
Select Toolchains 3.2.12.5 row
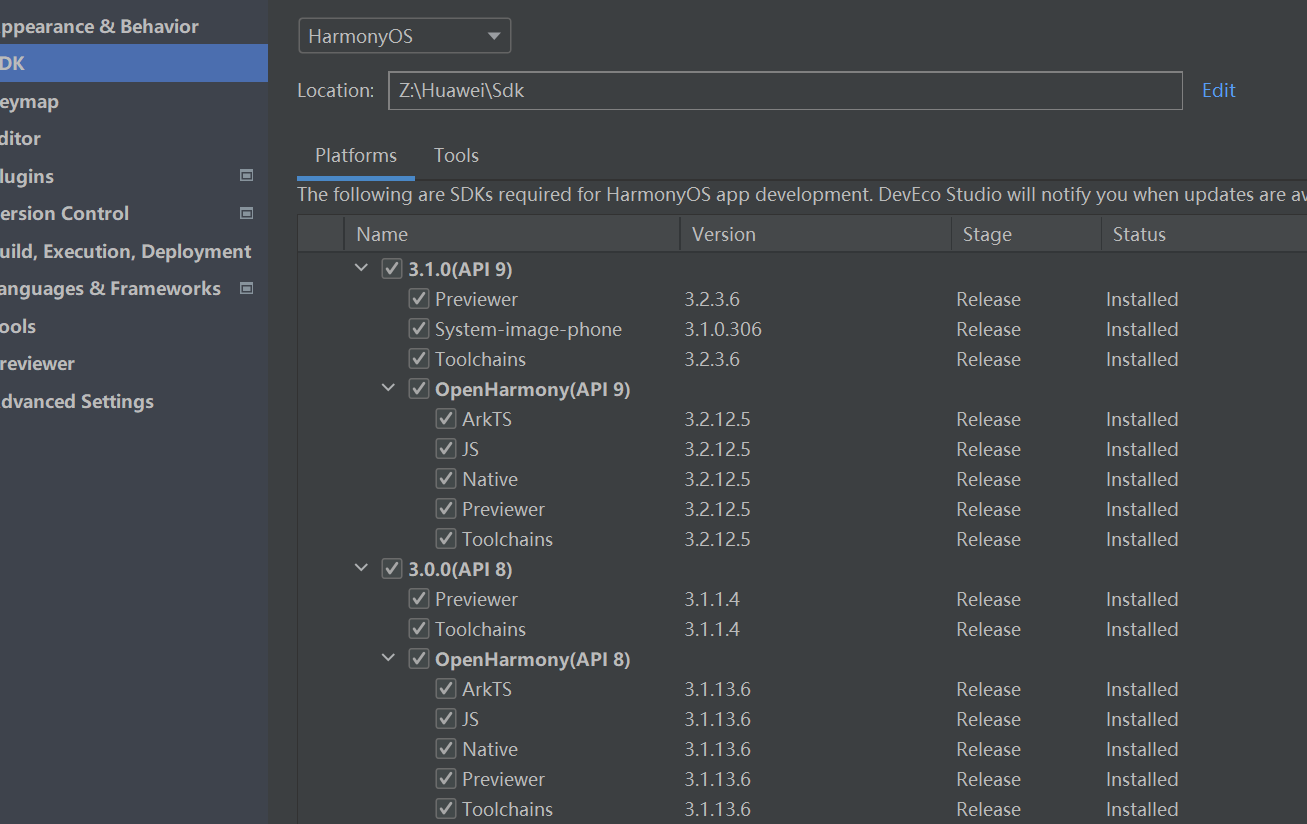[802, 539]
